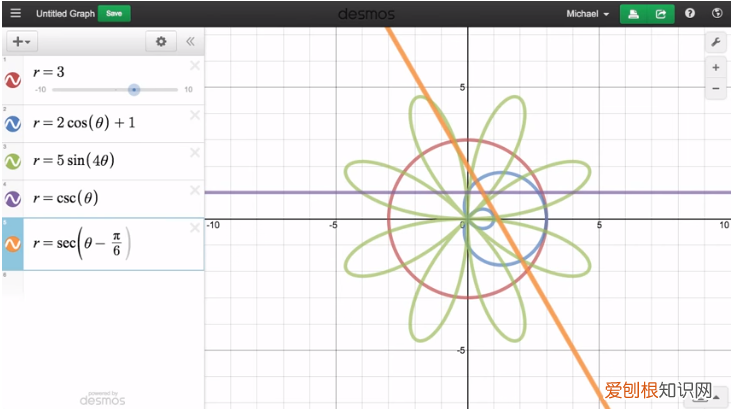738x409 pixels.
Task: Delete the r = csc(θ) expression
Action: [195, 189]
